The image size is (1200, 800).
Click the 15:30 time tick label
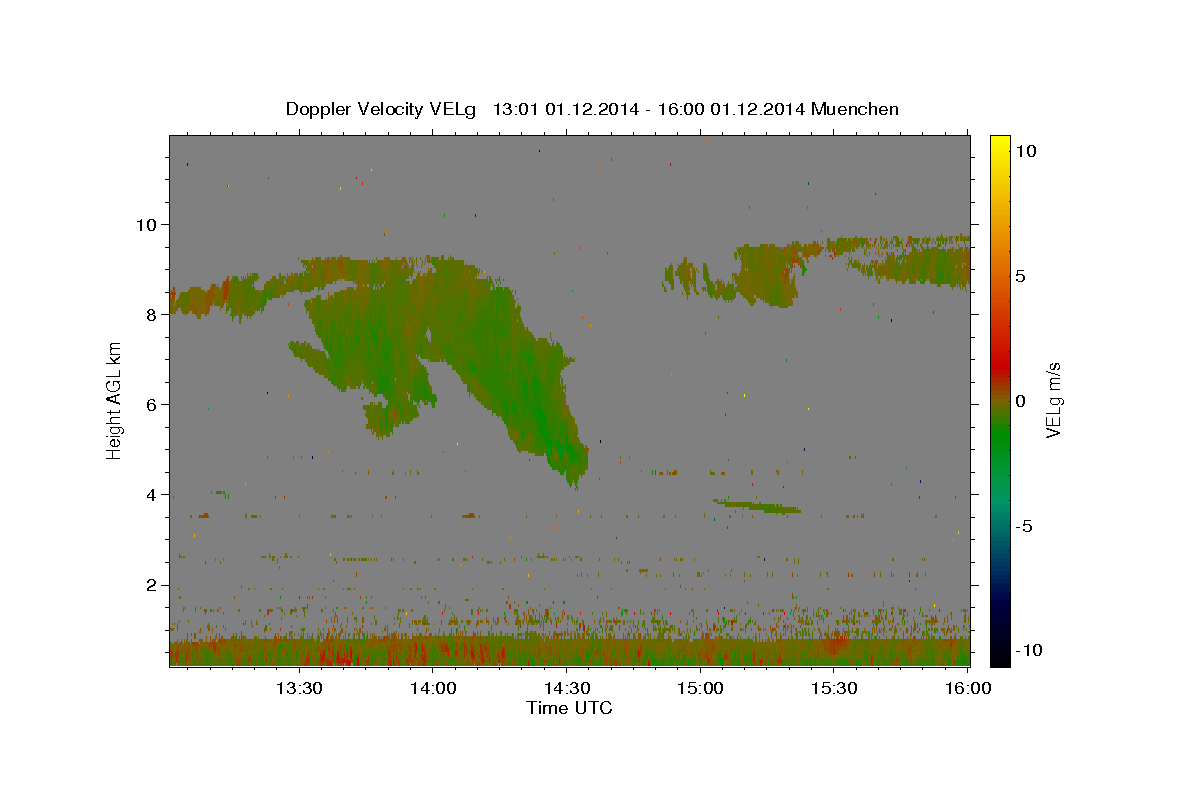(x=835, y=688)
